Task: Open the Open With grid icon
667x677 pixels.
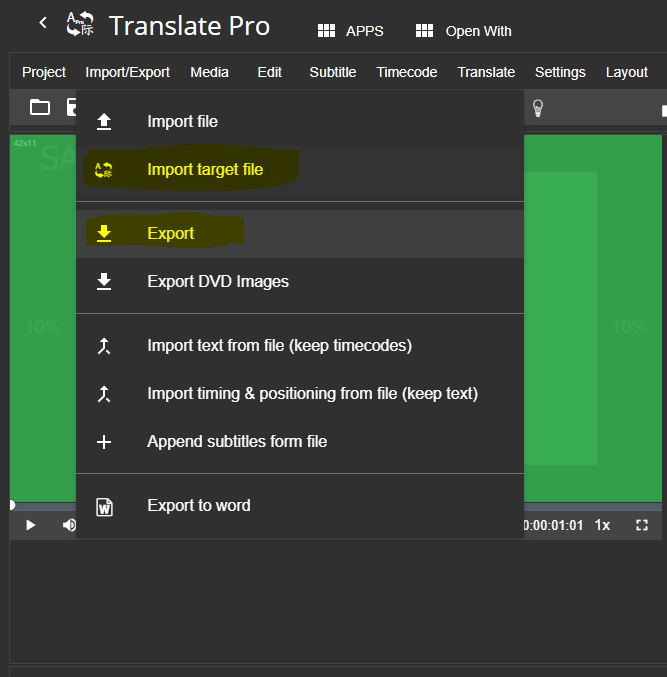Action: point(424,31)
